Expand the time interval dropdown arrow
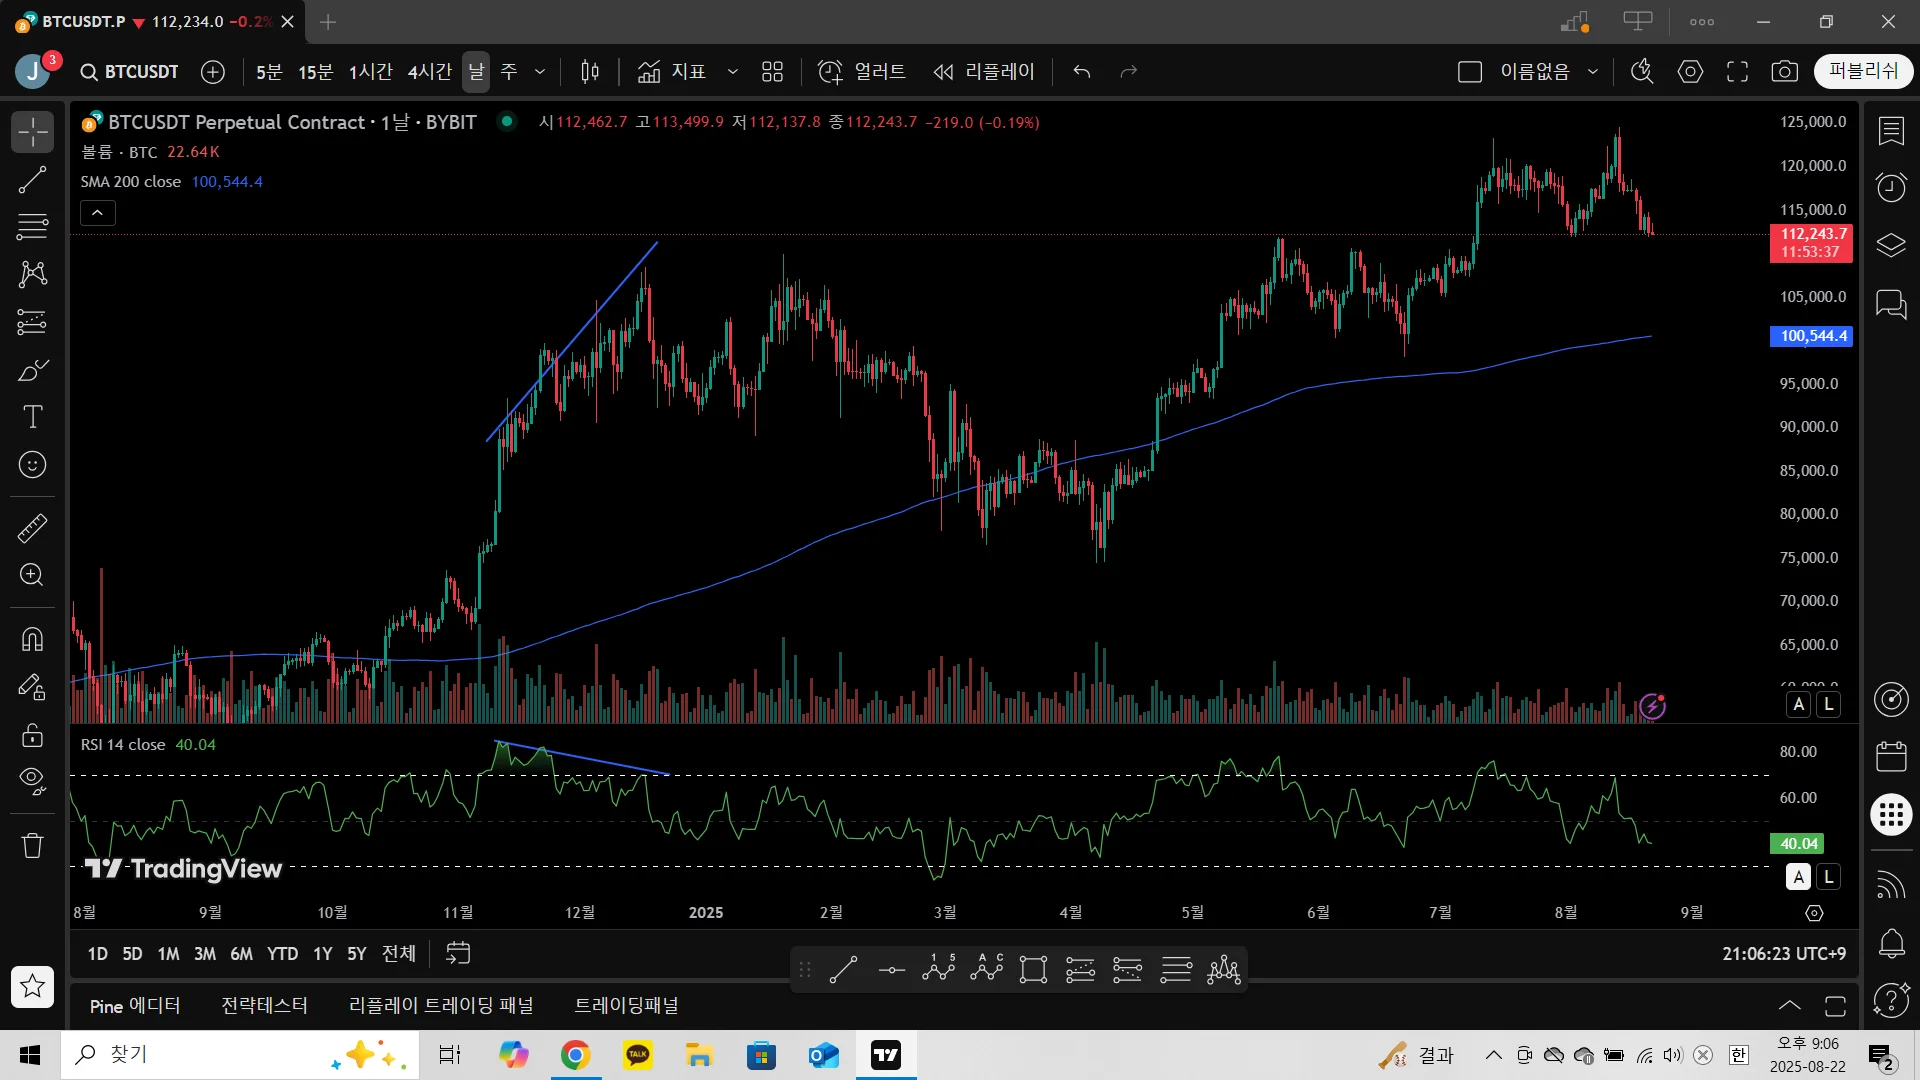Image resolution: width=1920 pixels, height=1080 pixels. [x=540, y=72]
